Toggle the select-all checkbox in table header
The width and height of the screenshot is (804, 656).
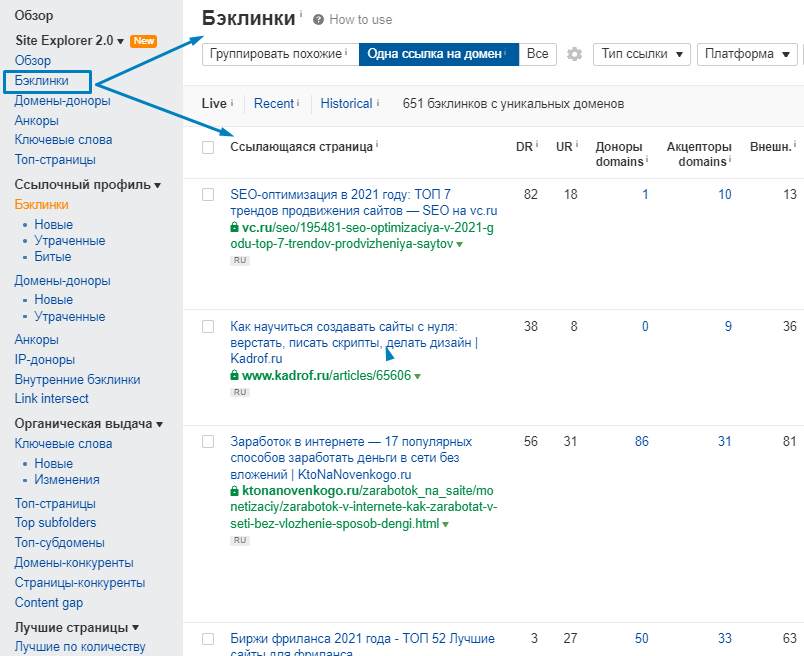208,147
